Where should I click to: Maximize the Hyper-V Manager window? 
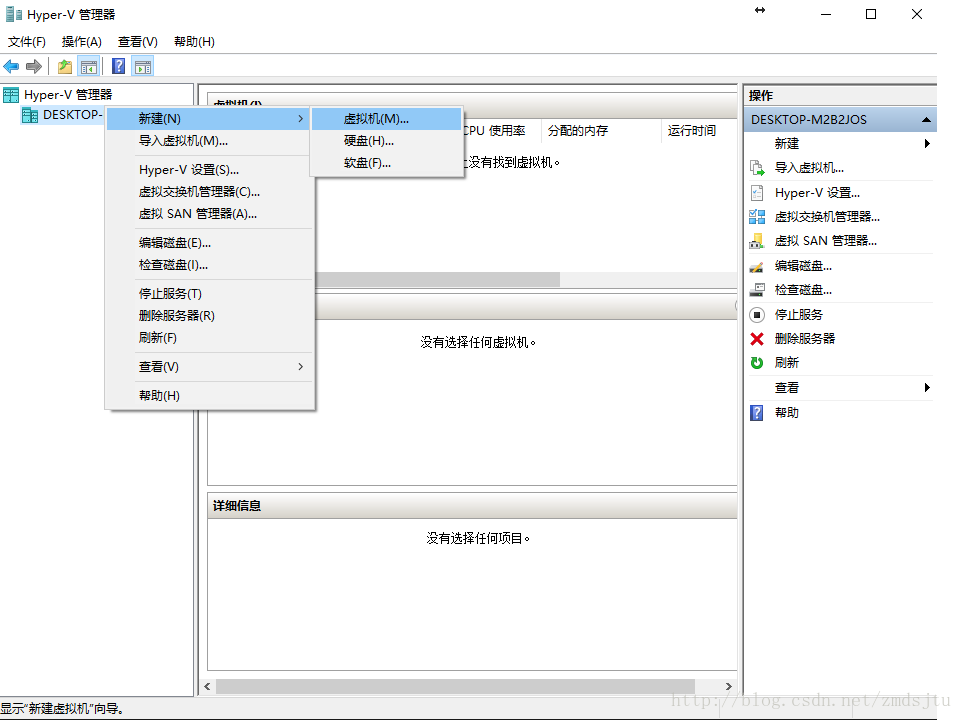[871, 14]
